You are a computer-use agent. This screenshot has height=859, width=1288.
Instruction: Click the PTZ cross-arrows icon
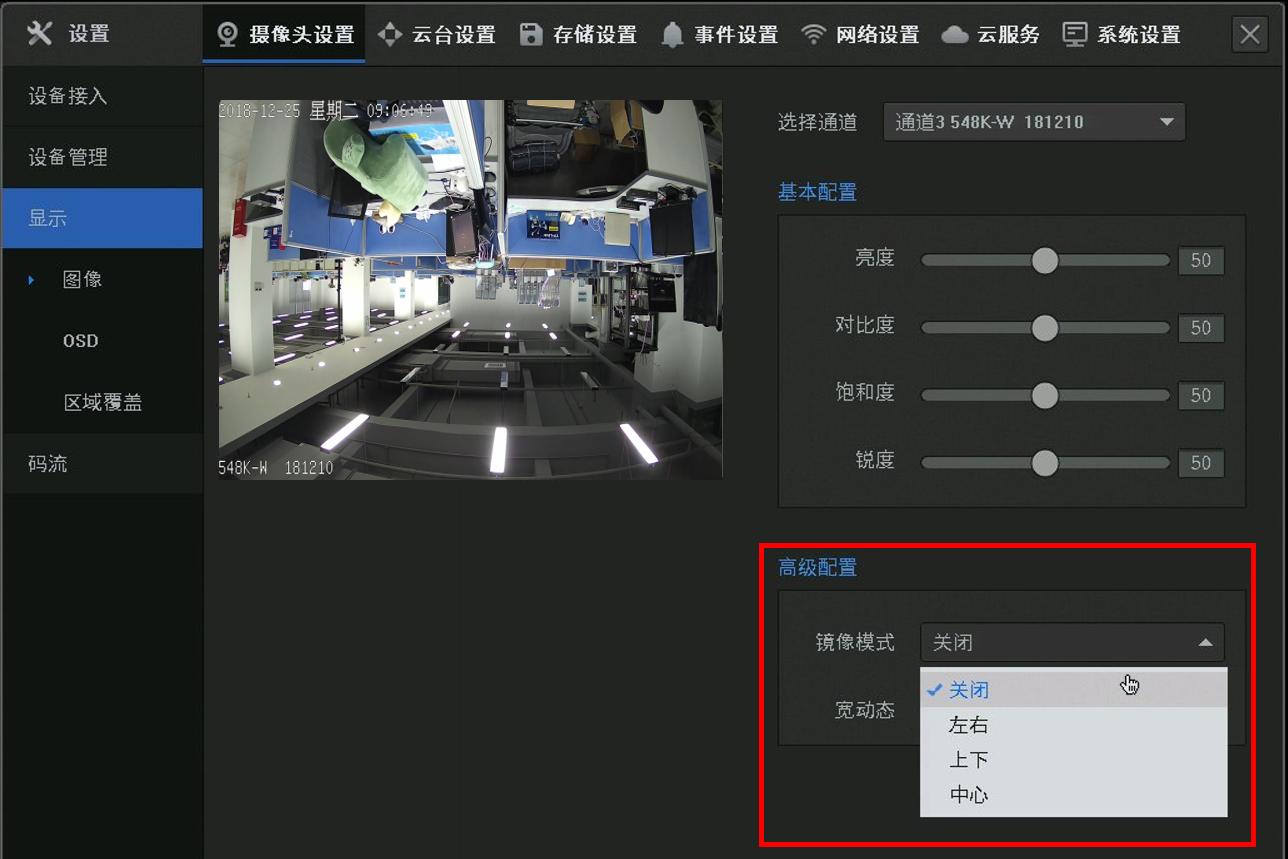(x=390, y=34)
